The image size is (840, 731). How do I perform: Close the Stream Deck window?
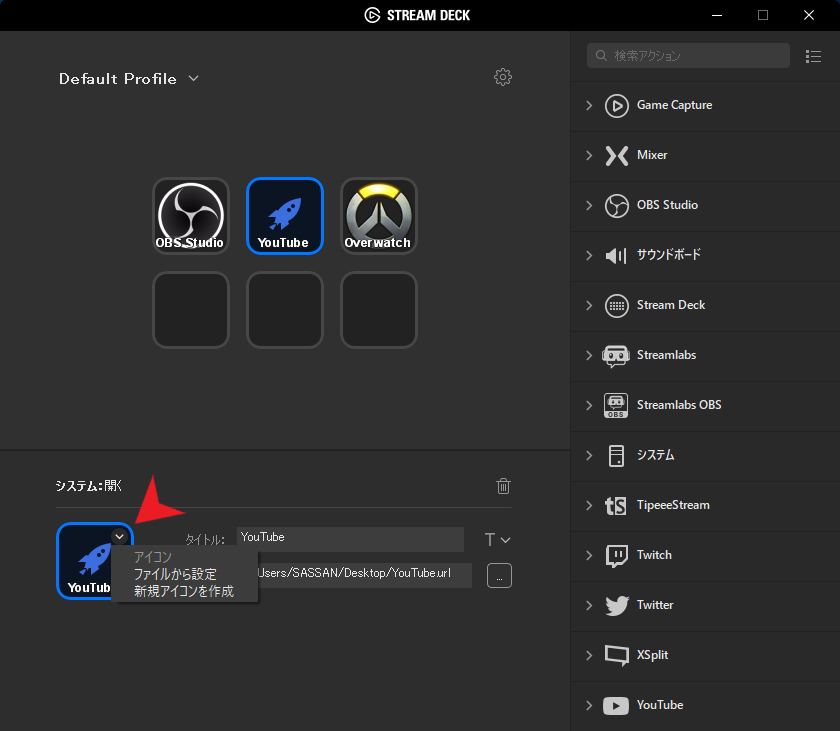coord(809,15)
